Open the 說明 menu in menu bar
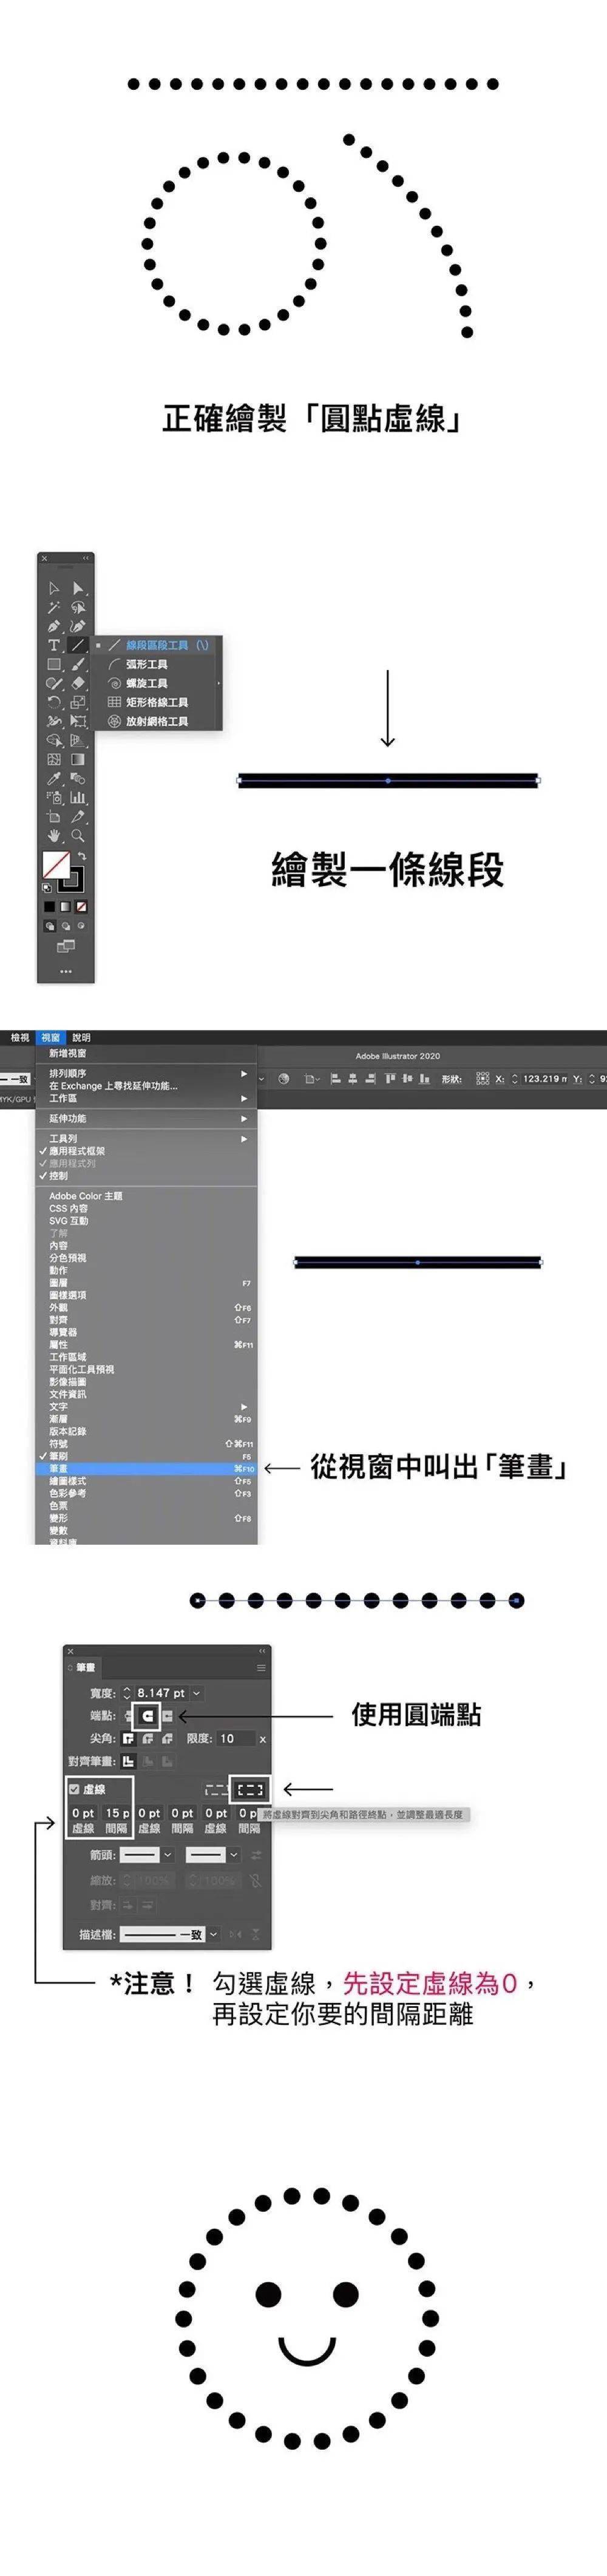 coord(81,1037)
